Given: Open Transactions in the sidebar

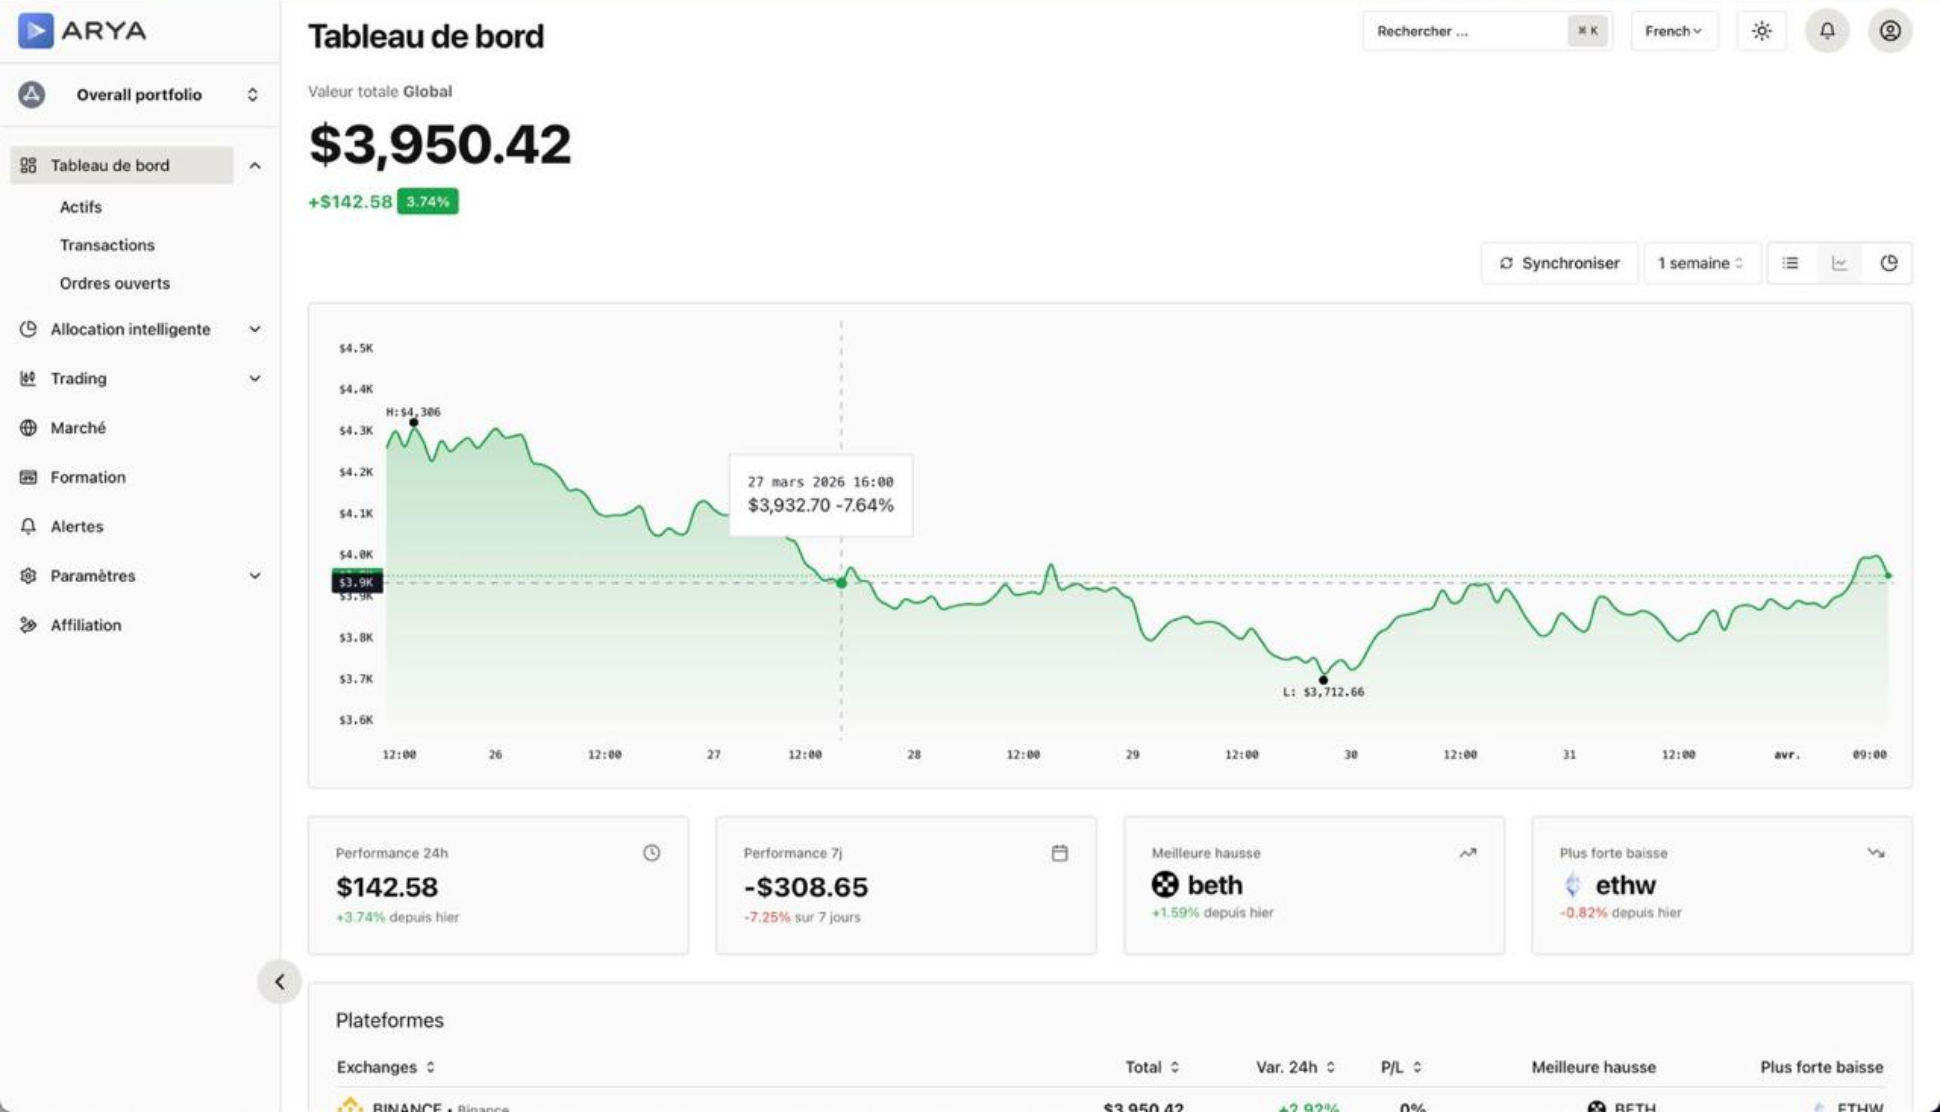Looking at the screenshot, I should pos(107,245).
